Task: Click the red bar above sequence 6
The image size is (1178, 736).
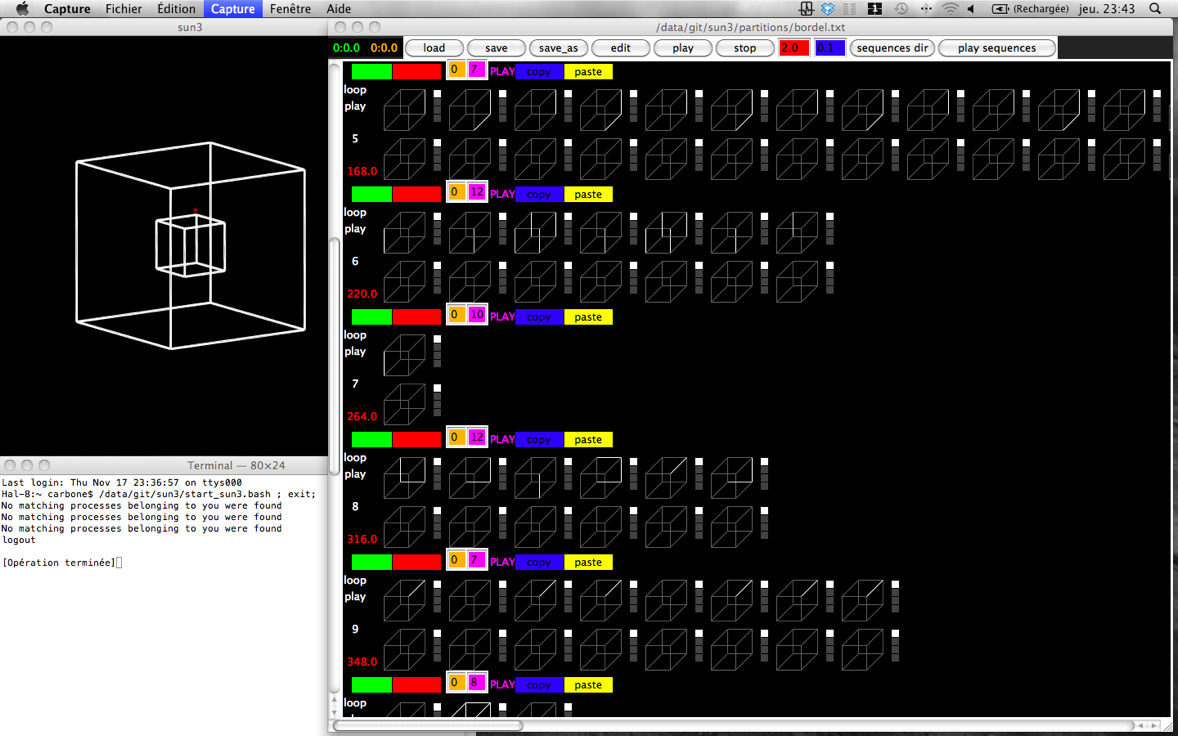Action: pyautogui.click(x=417, y=194)
